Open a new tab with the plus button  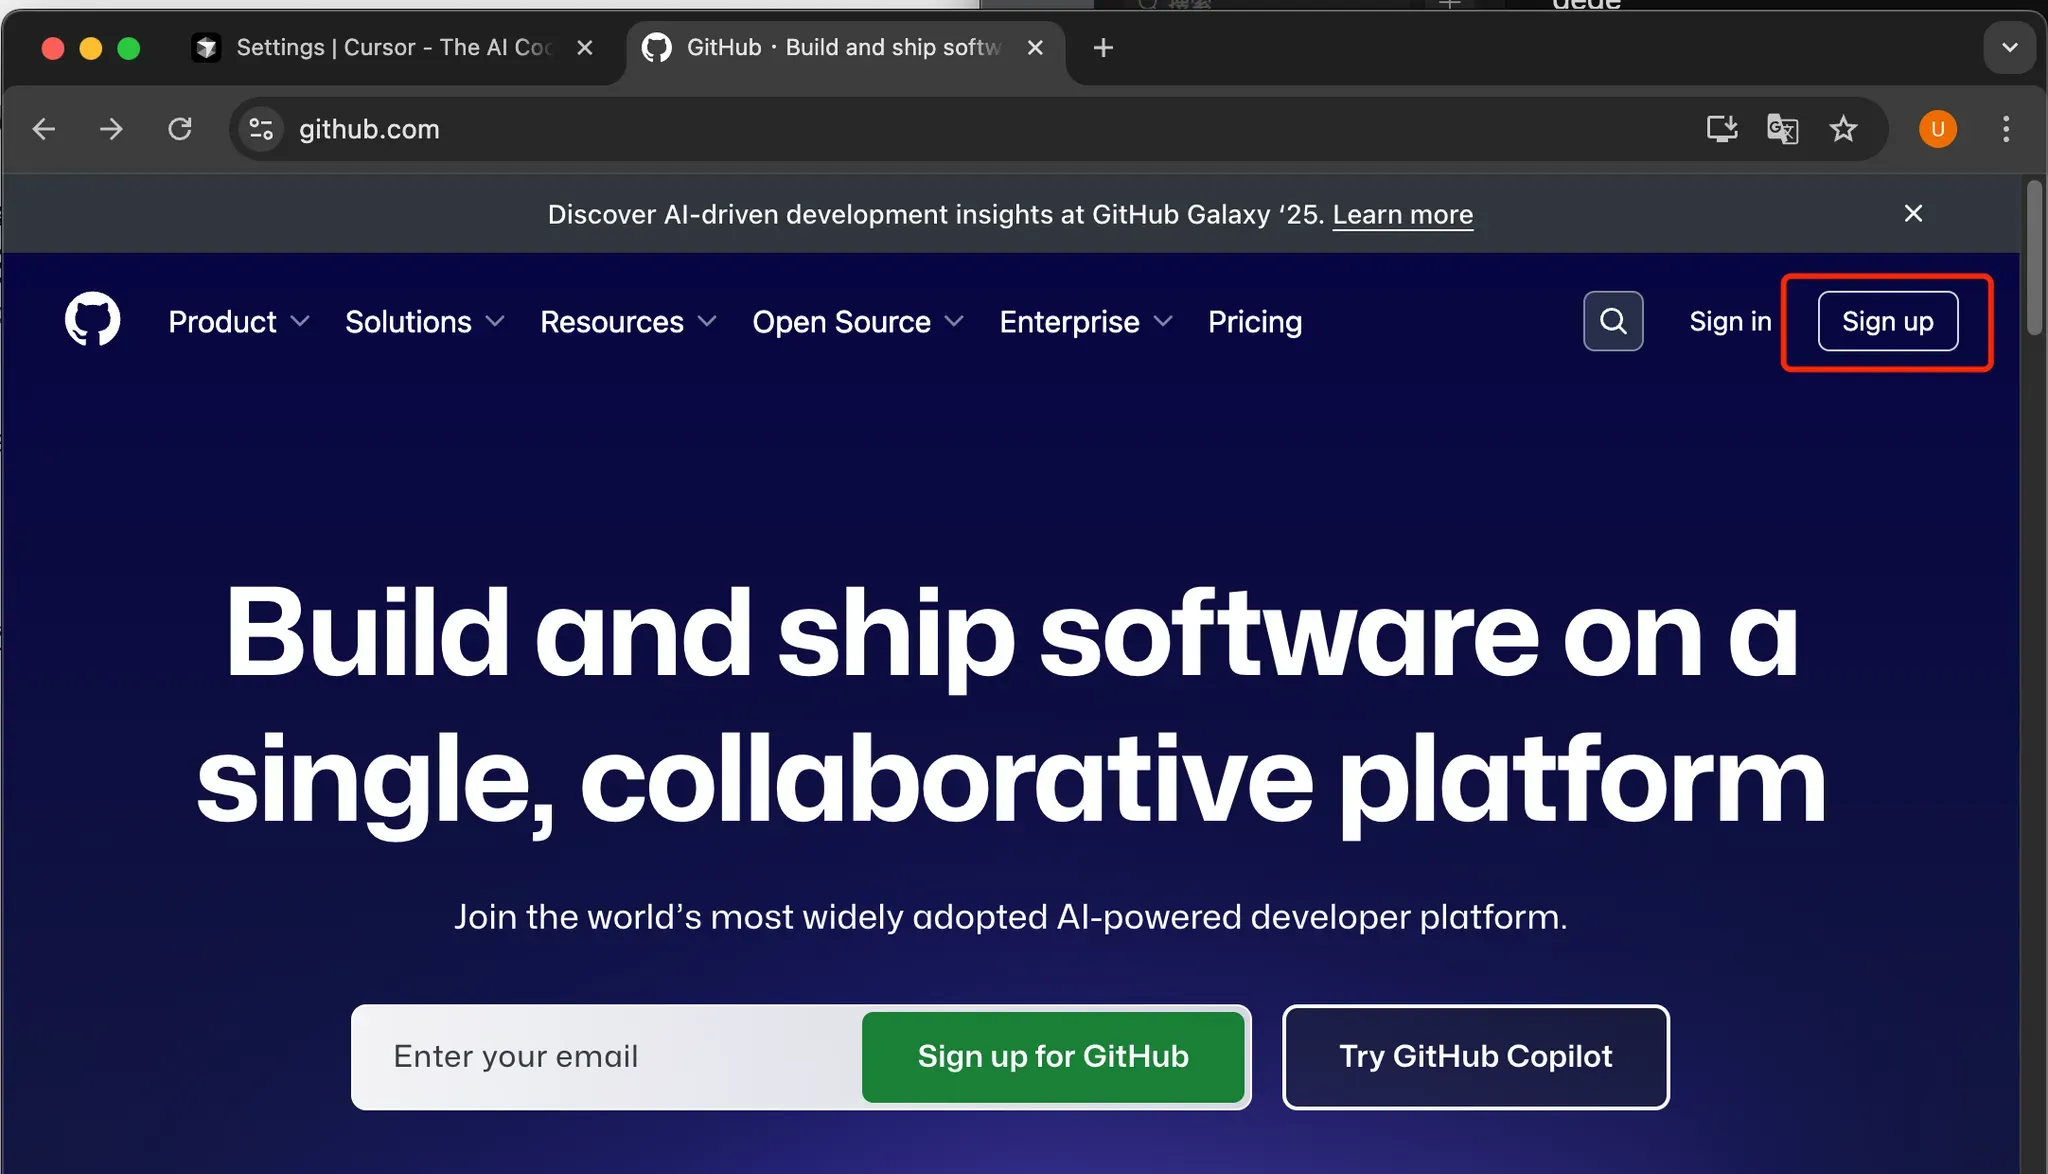(x=1103, y=47)
